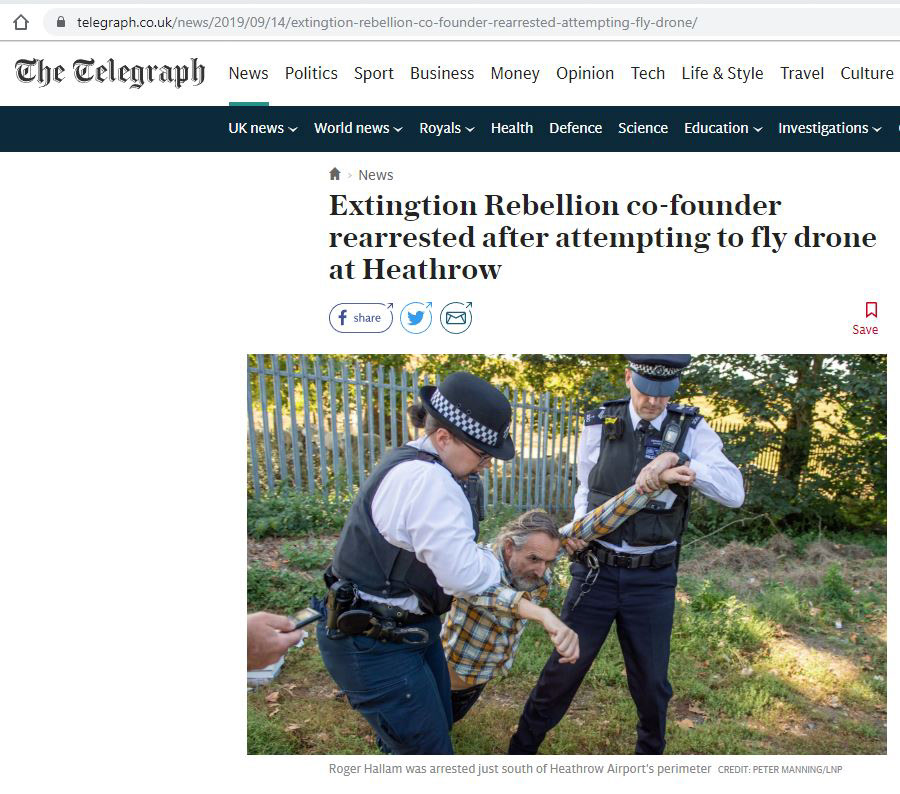Open the Roger Hallam arrest photo
The image size is (900, 794).
567,554
